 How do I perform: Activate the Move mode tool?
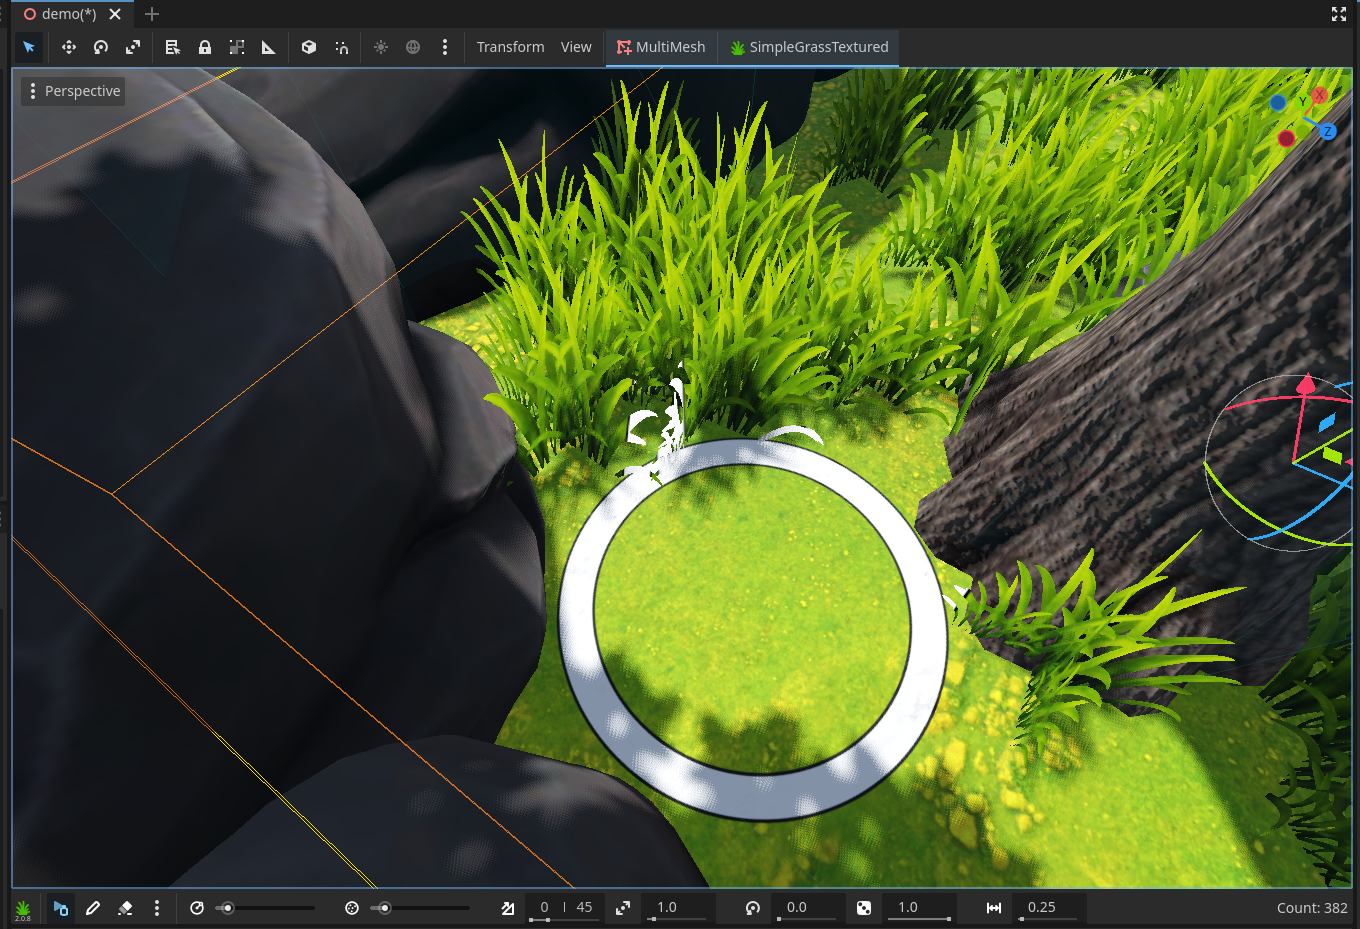(x=68, y=47)
